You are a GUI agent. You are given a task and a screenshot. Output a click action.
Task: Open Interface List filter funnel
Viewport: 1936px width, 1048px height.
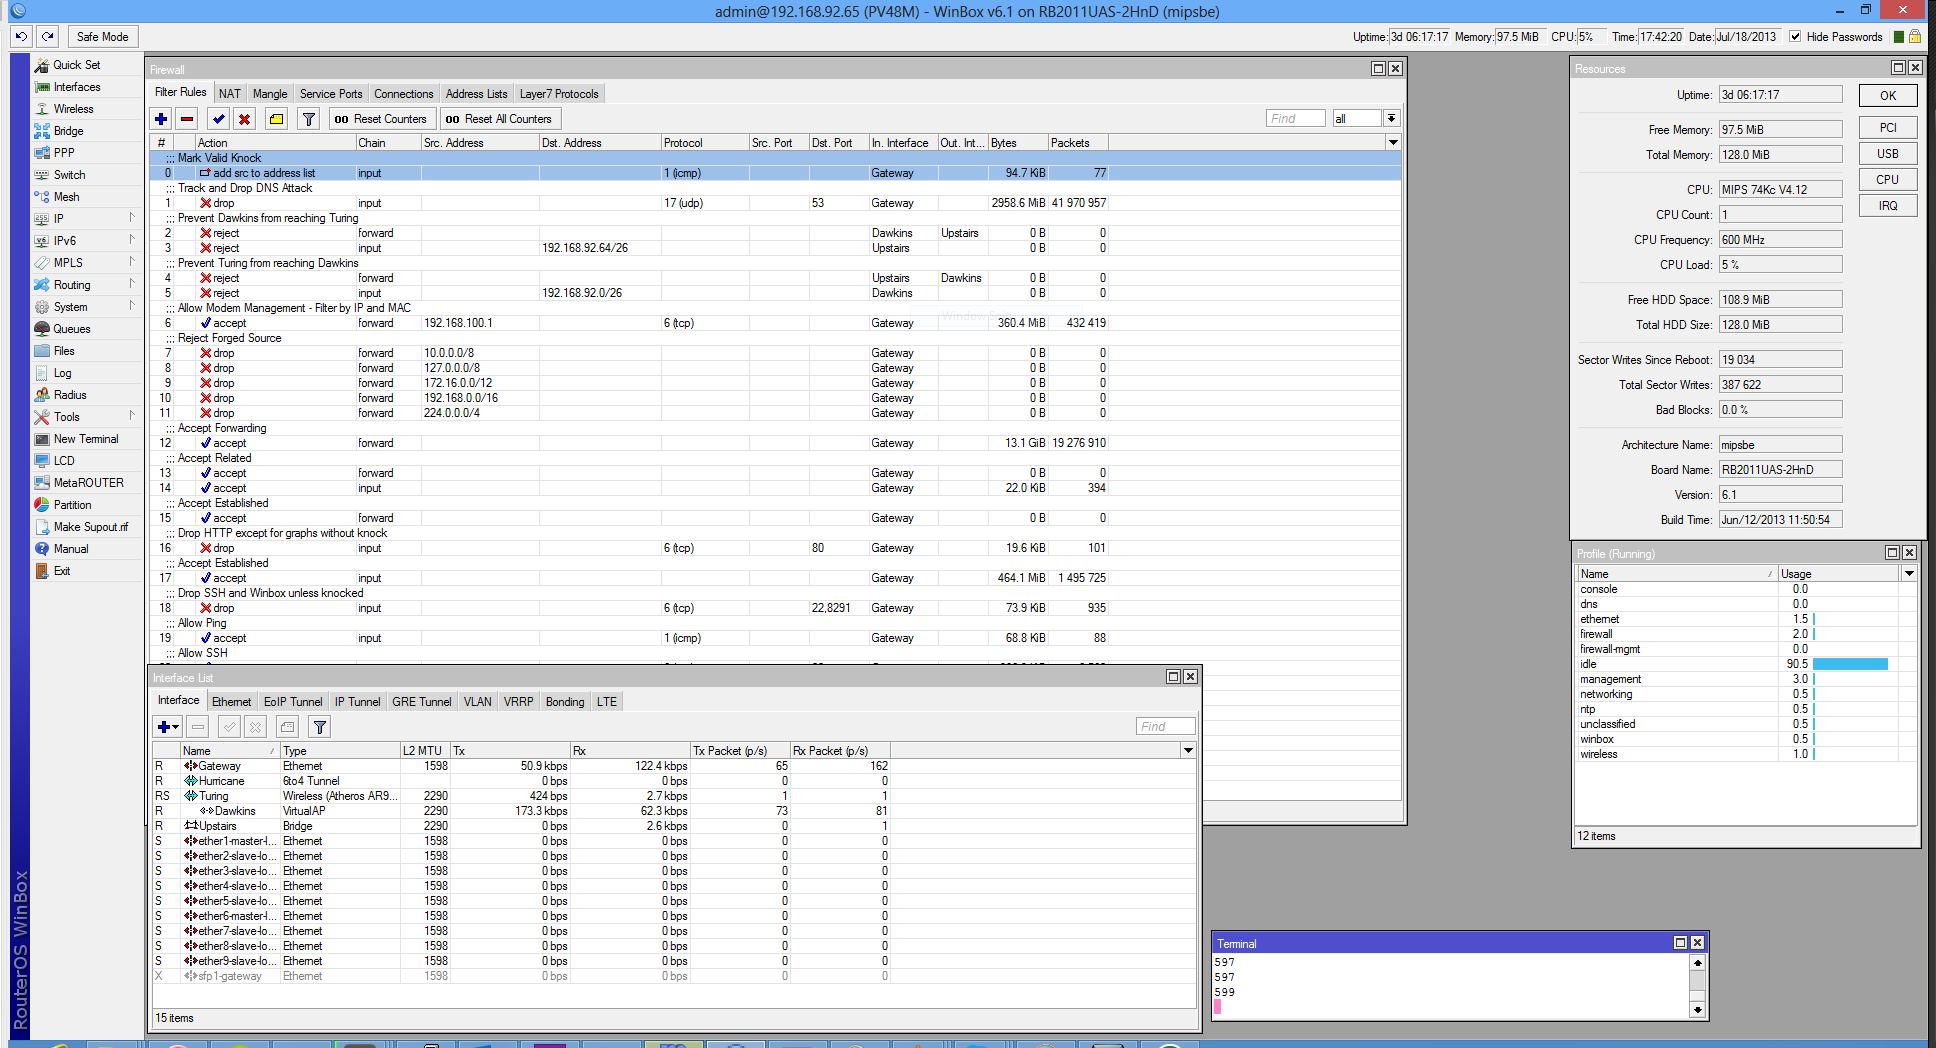(x=319, y=727)
